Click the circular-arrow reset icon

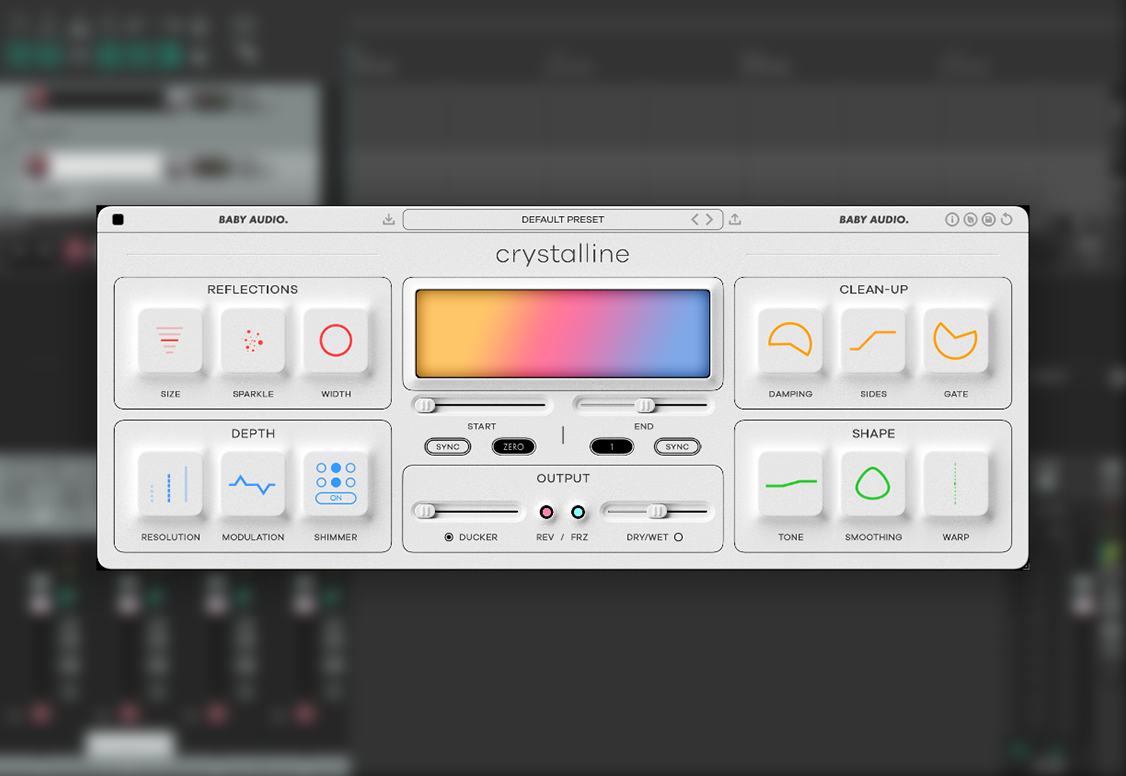coord(1007,220)
